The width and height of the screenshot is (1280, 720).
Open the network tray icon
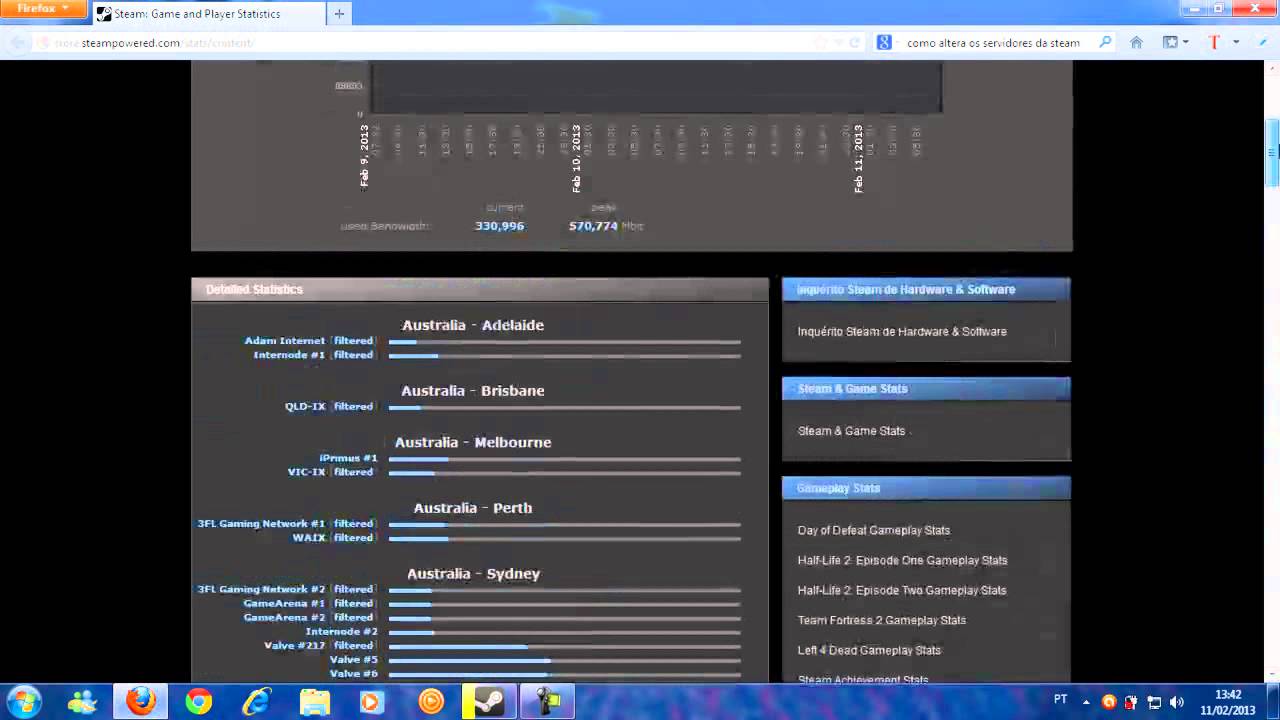tap(1154, 702)
